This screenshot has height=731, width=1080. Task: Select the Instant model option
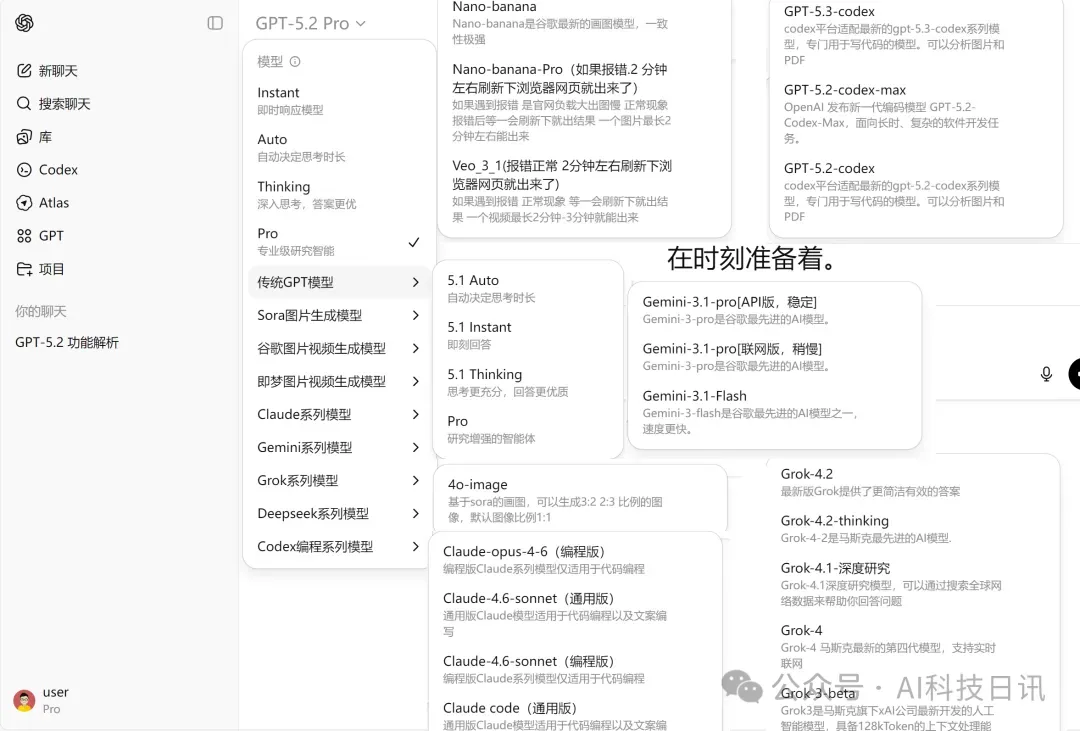(x=338, y=101)
